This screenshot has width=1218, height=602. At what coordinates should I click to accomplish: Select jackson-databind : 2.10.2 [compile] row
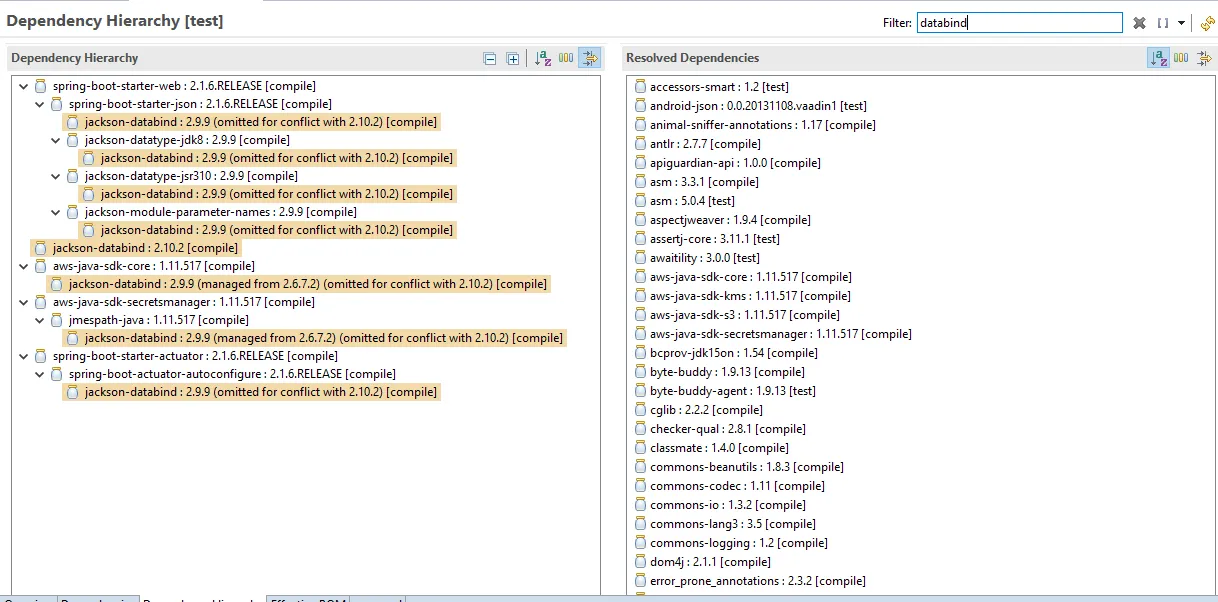(x=136, y=248)
